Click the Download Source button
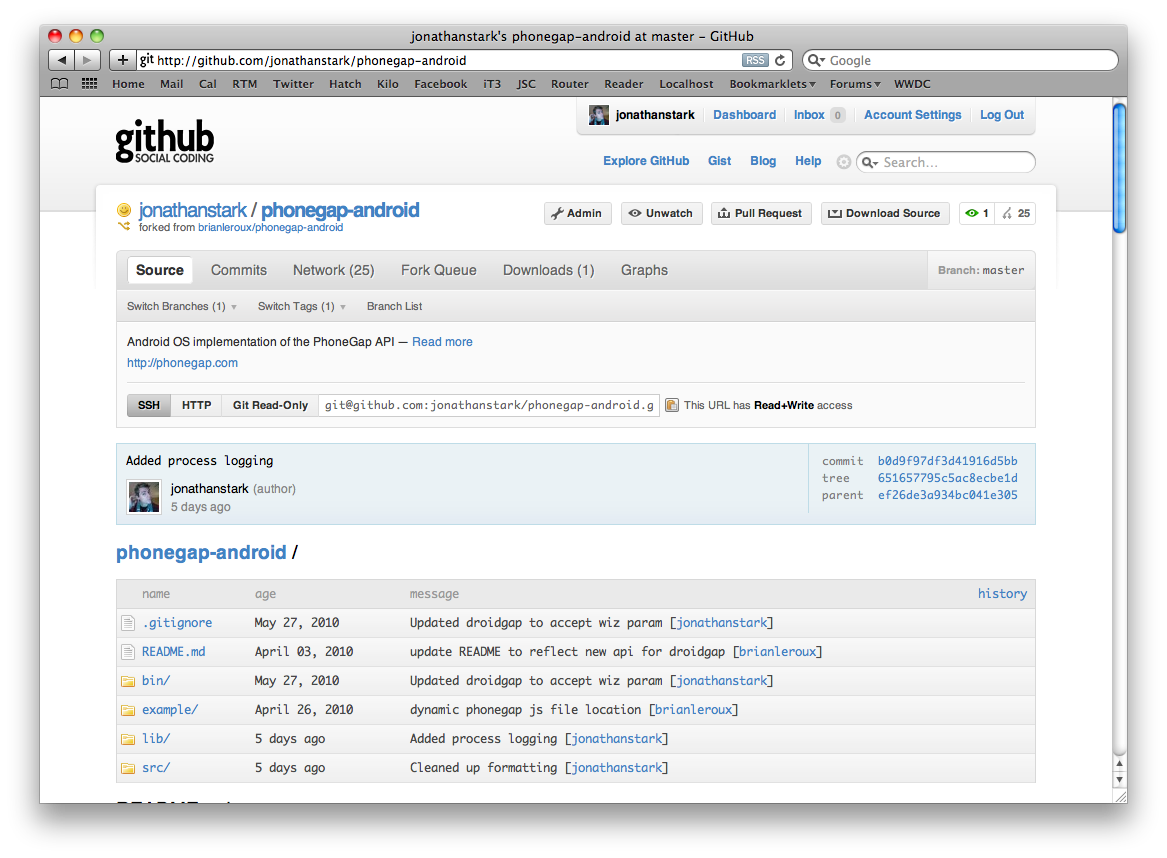Screen dimensions: 1167x858 click(884, 213)
